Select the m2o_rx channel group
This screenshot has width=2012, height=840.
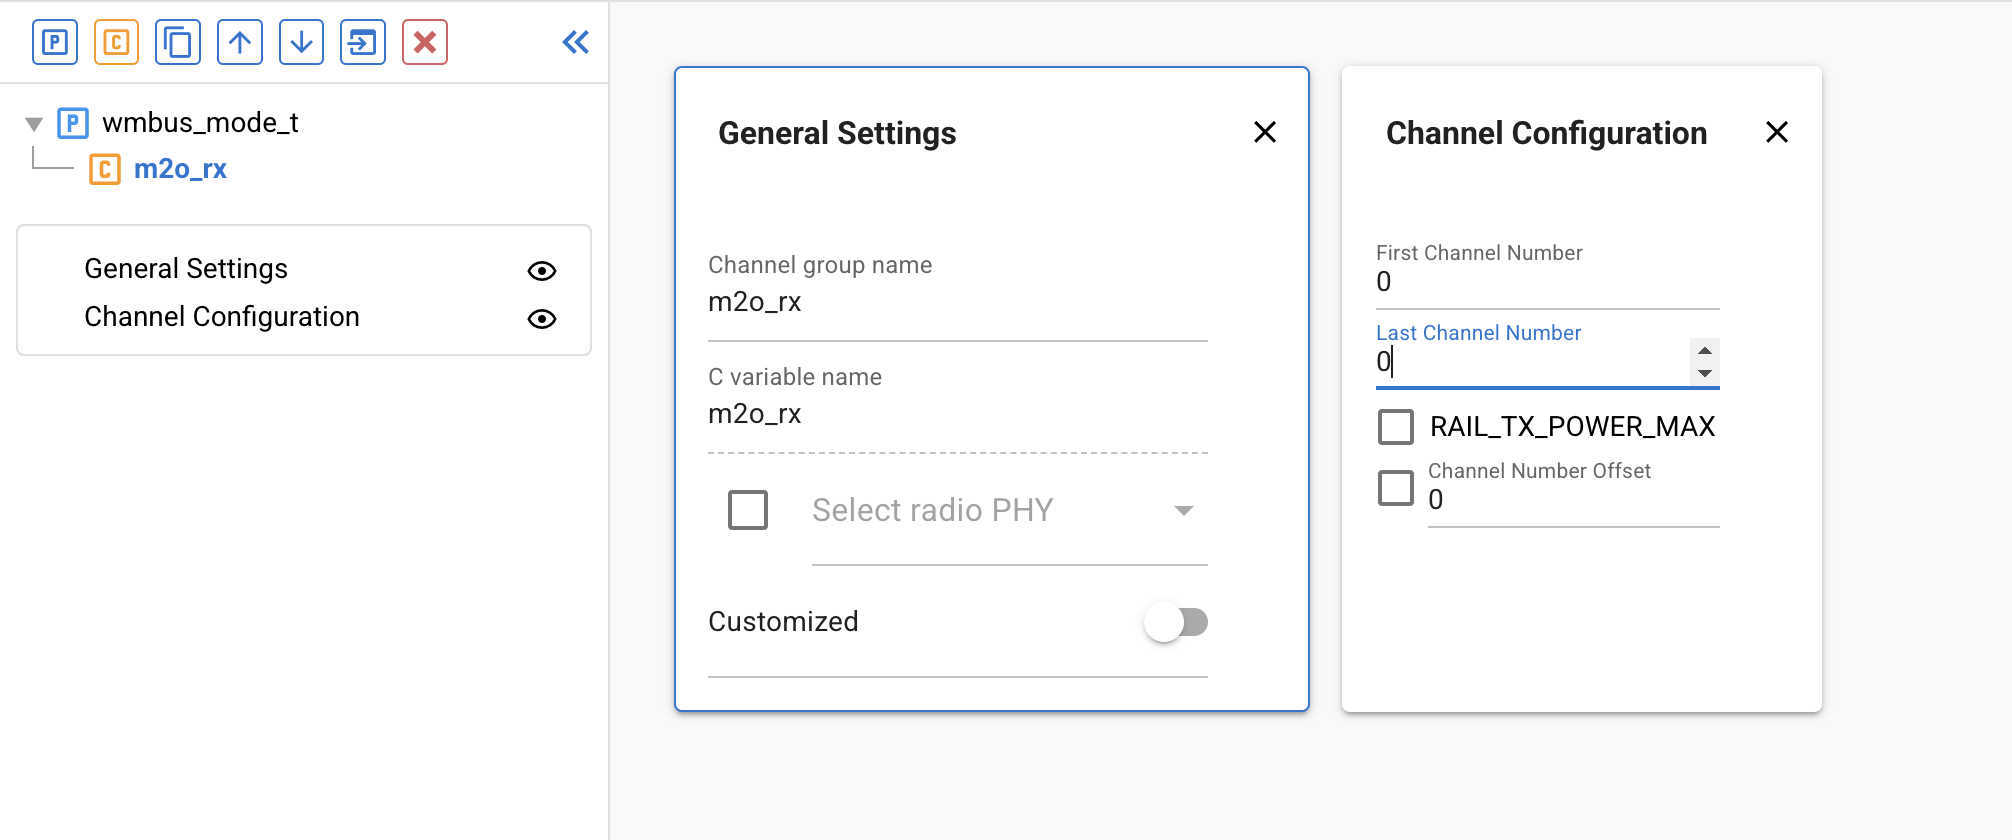(180, 169)
